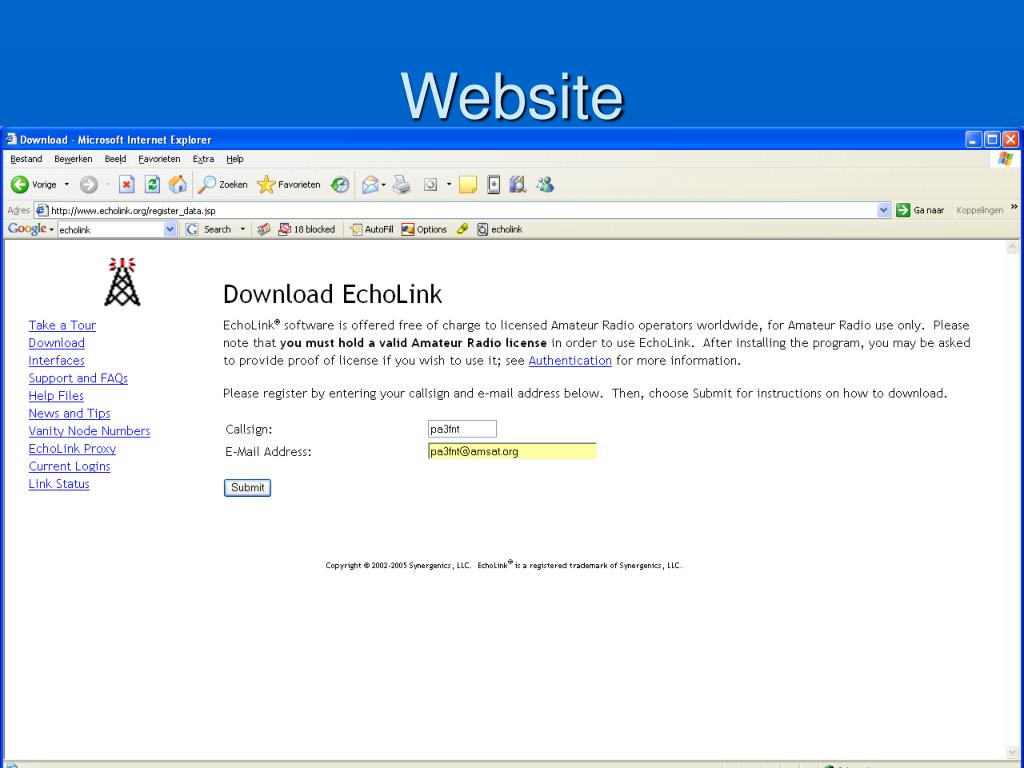Refresh the page with green arrows icon
This screenshot has width=1024, height=768.
pos(152,185)
